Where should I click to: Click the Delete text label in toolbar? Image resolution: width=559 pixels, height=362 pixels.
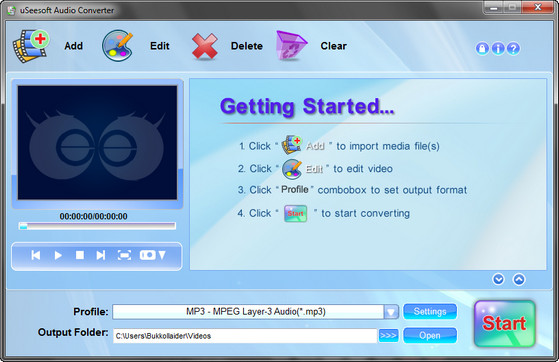[247, 46]
